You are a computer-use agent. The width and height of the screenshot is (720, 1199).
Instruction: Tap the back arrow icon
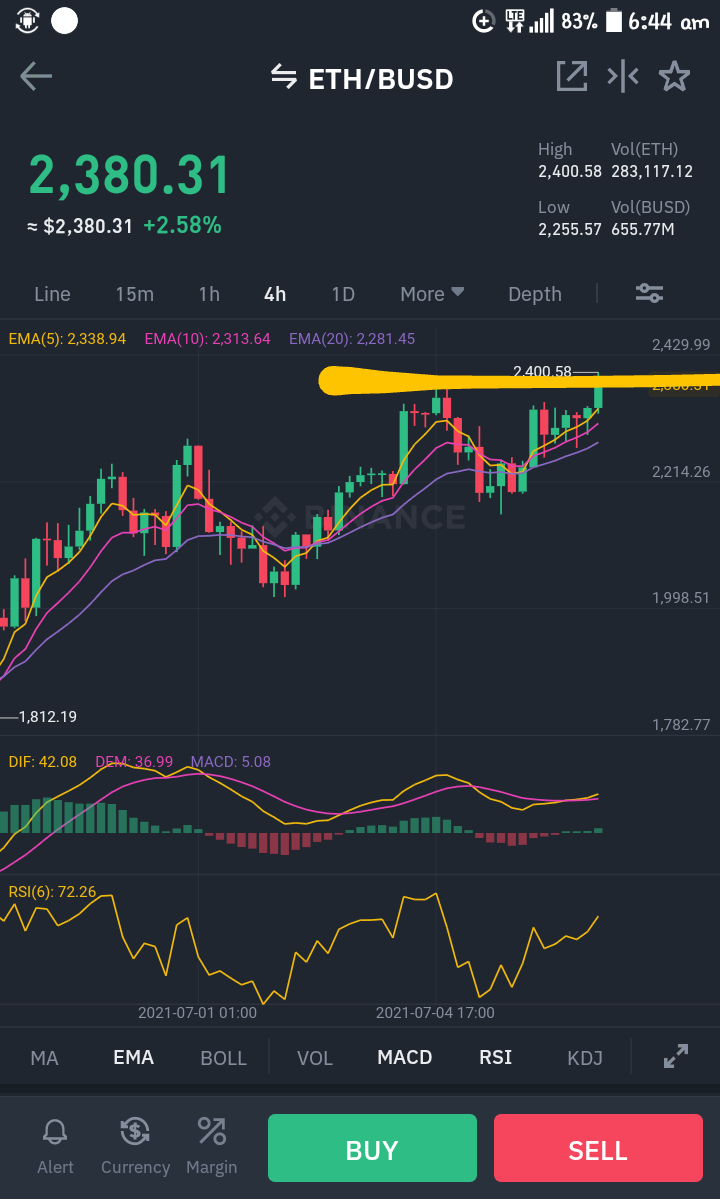36,76
